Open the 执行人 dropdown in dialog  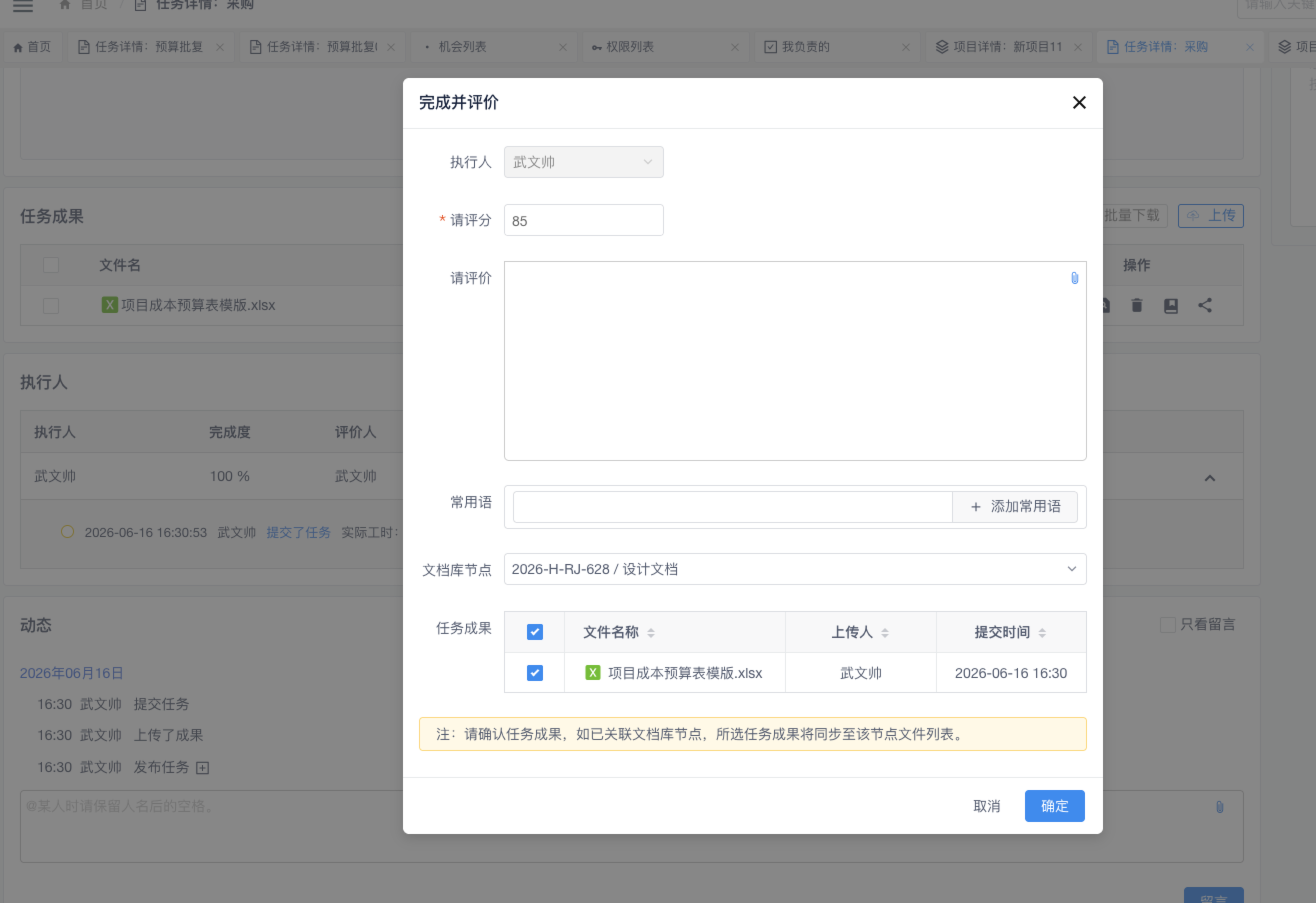(584, 162)
